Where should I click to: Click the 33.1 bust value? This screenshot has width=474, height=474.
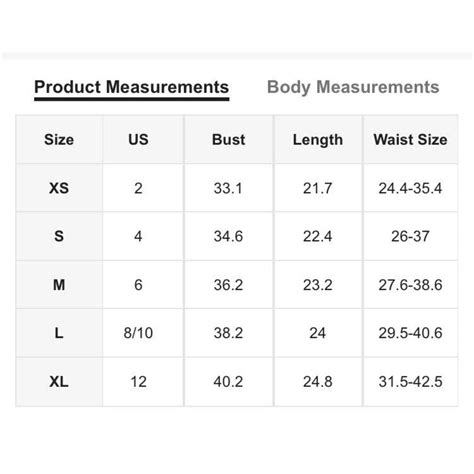point(228,188)
